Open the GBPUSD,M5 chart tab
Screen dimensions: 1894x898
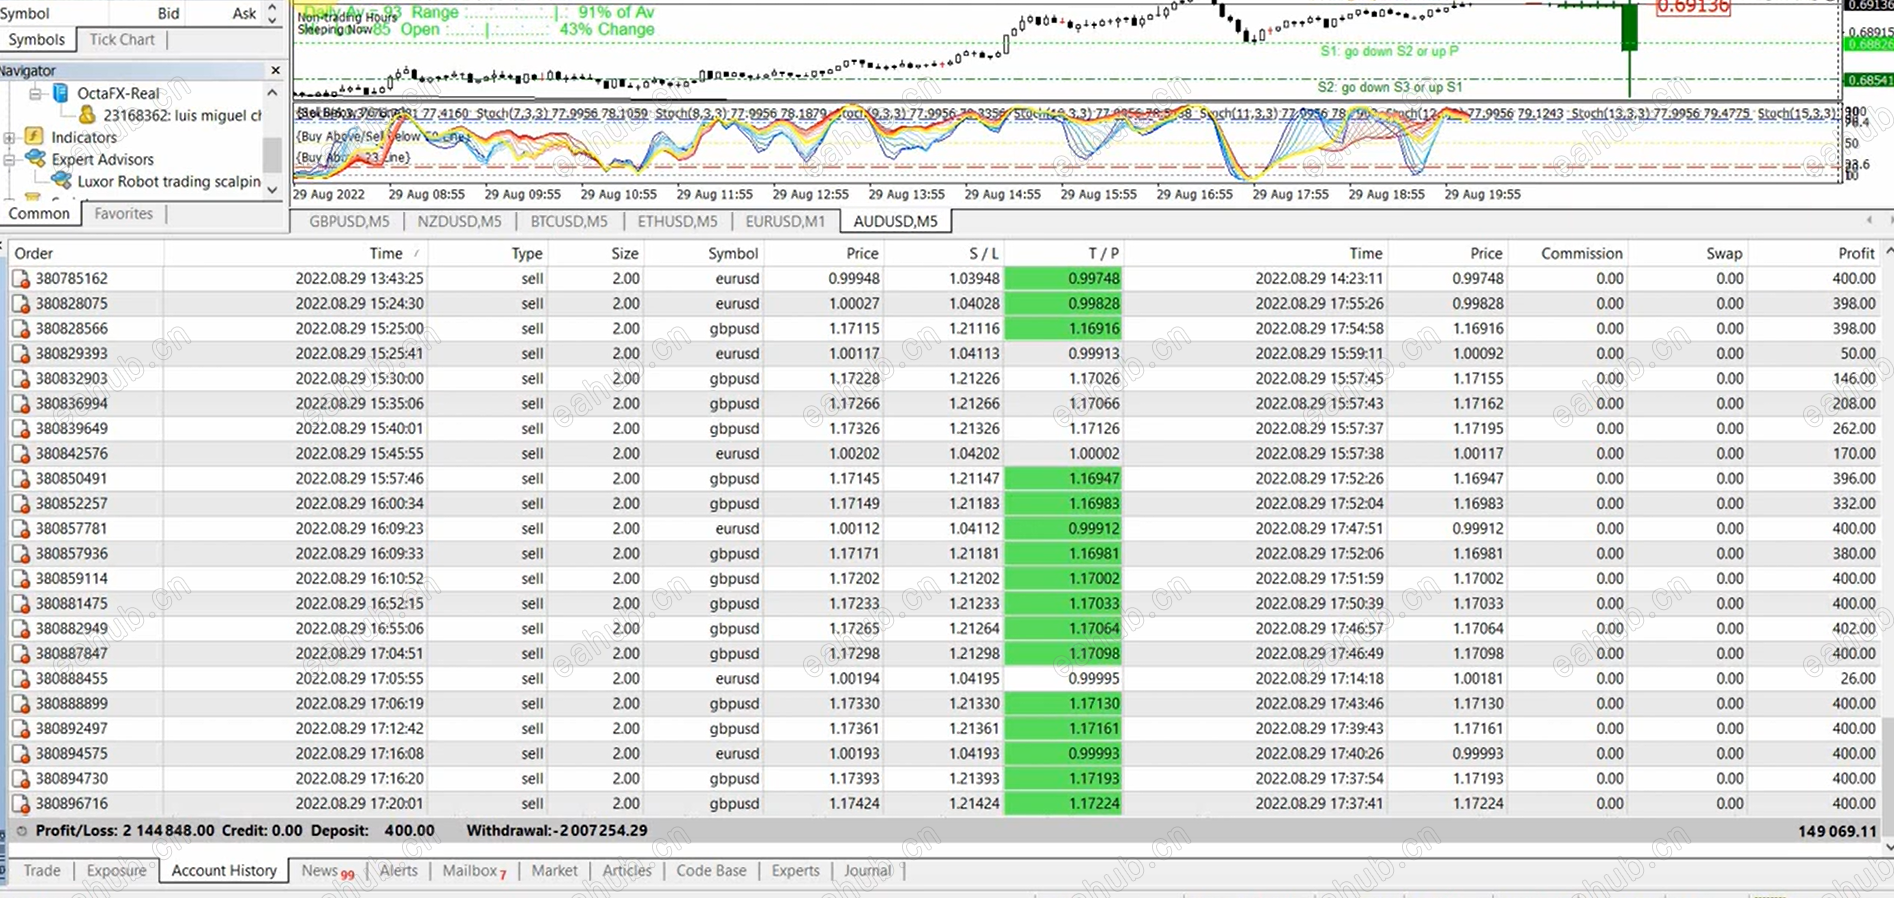pyautogui.click(x=349, y=221)
